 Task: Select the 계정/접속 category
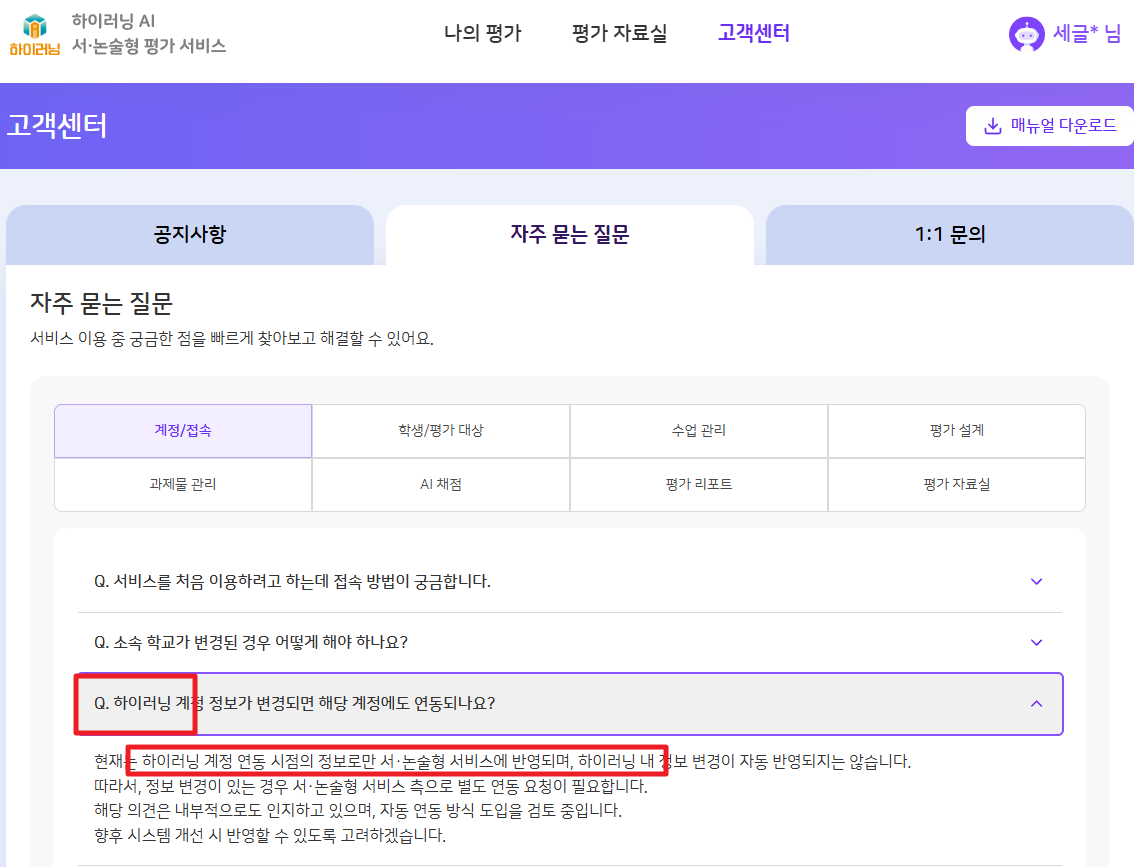tap(183, 431)
